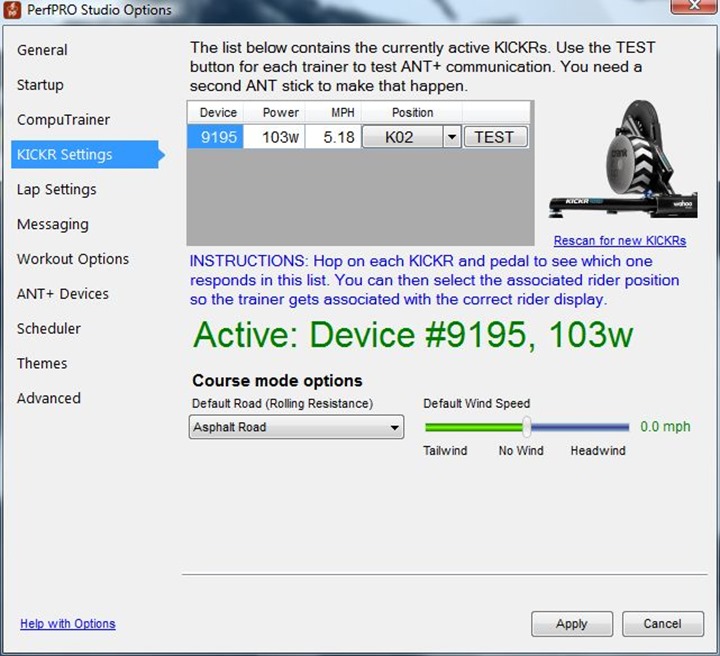The width and height of the screenshot is (720, 656).
Task: Click the Position column header
Action: click(x=412, y=112)
